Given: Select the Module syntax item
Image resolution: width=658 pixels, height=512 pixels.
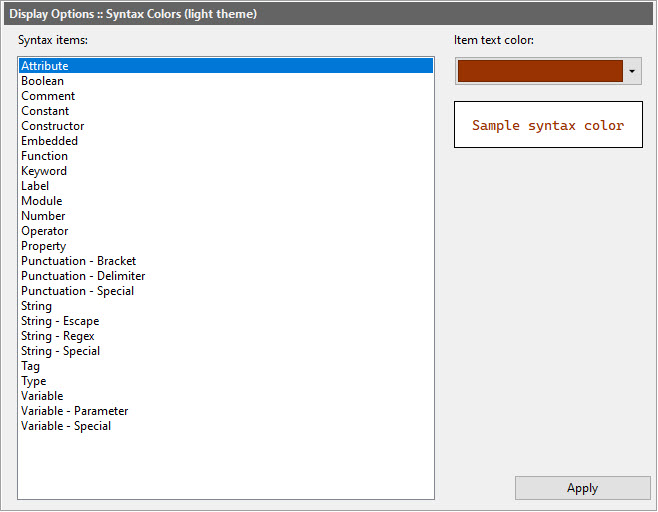Looking at the screenshot, I should click(226, 201).
